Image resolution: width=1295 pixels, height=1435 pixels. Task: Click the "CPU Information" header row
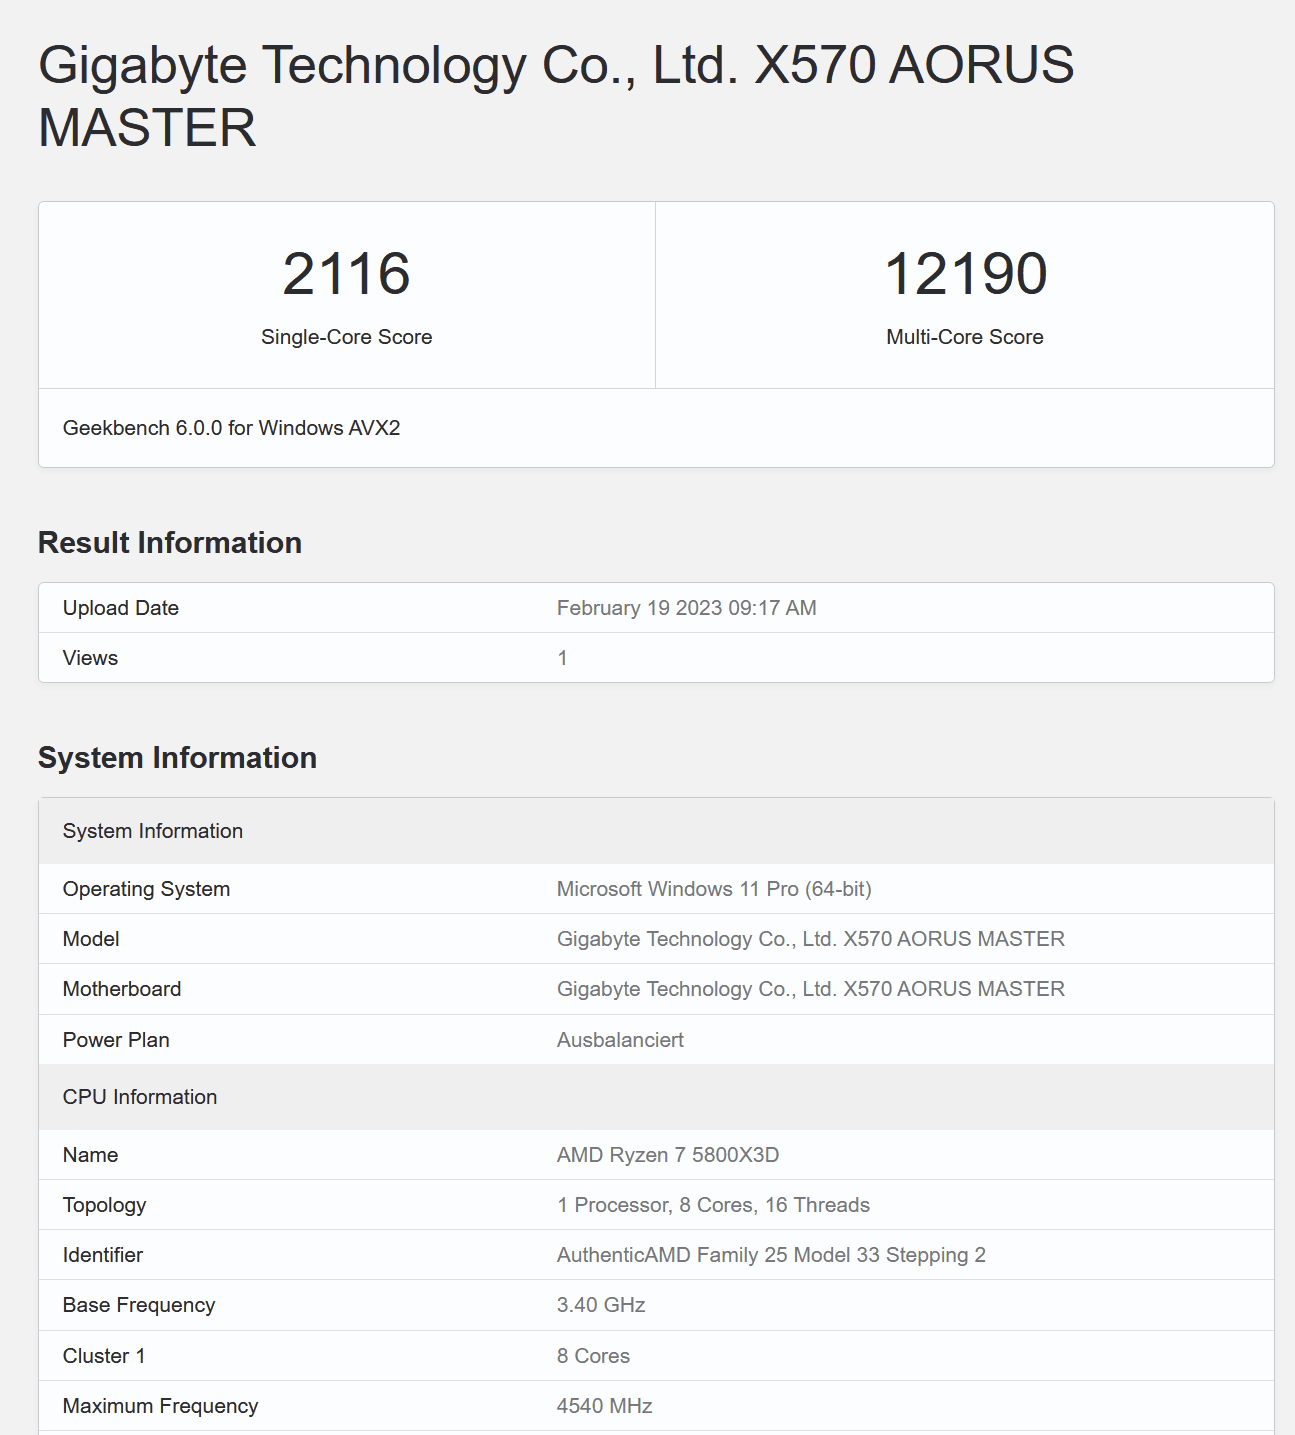tap(656, 1097)
